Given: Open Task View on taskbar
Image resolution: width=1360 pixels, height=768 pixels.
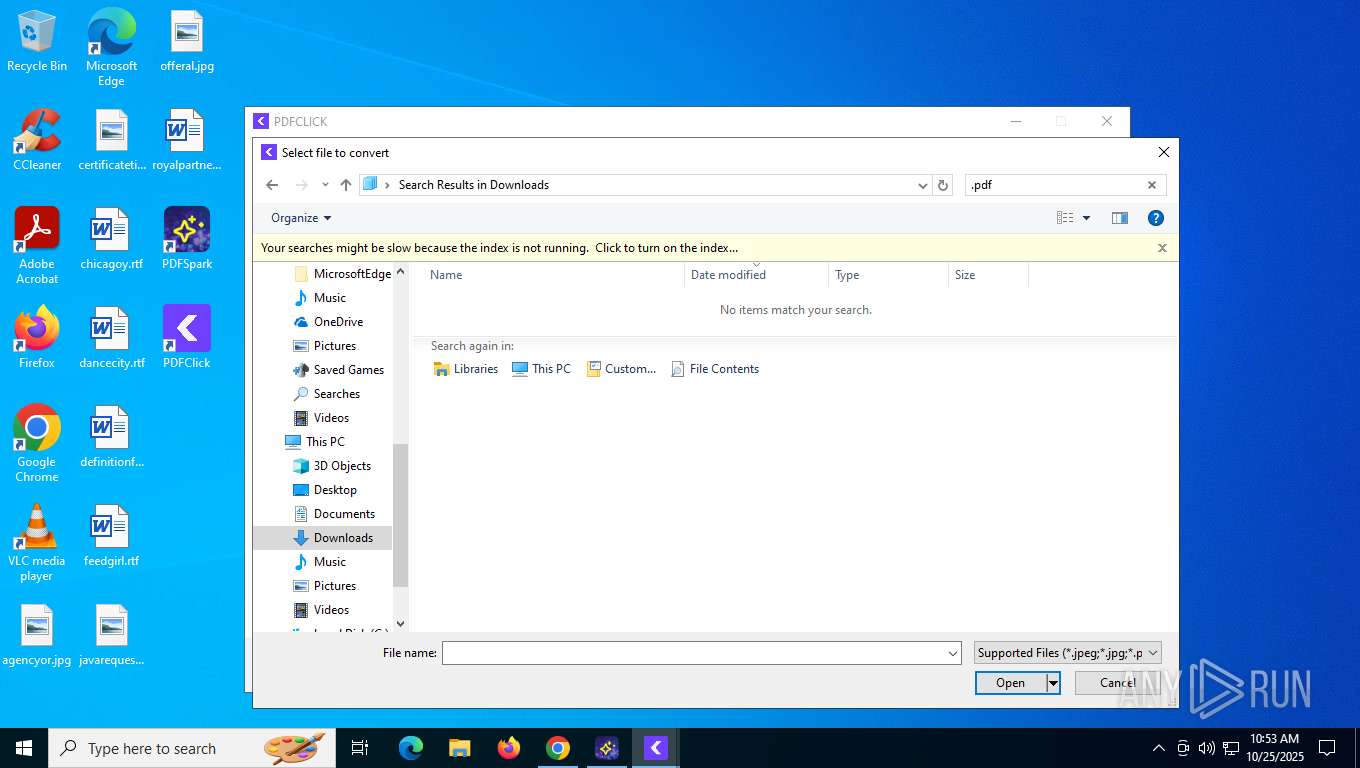Looking at the screenshot, I should click(x=360, y=748).
